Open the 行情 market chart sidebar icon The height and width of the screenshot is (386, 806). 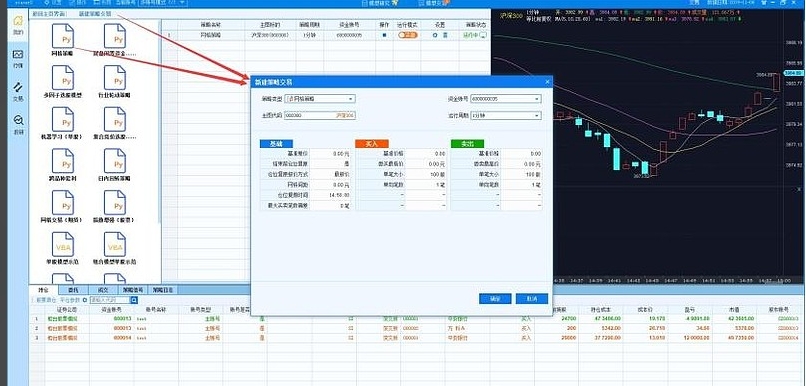tap(18, 58)
